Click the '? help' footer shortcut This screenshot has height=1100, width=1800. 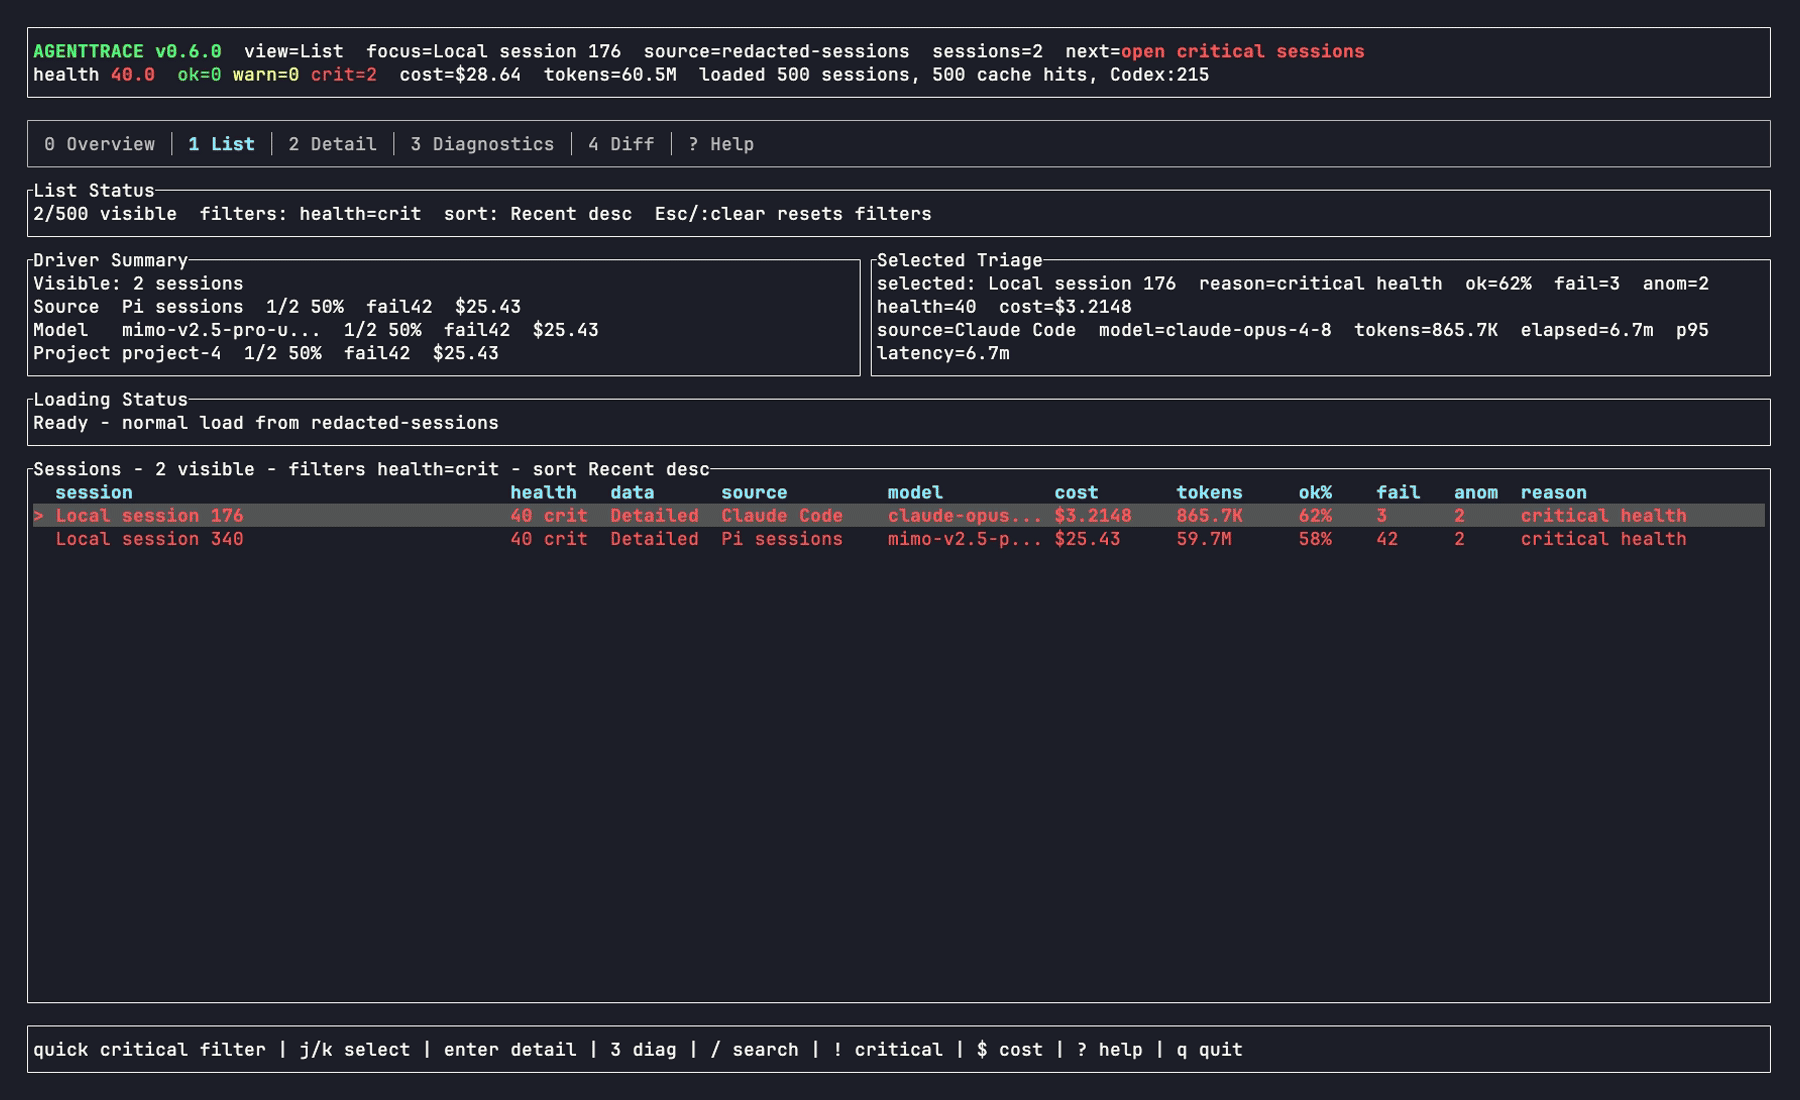coord(1109,1050)
